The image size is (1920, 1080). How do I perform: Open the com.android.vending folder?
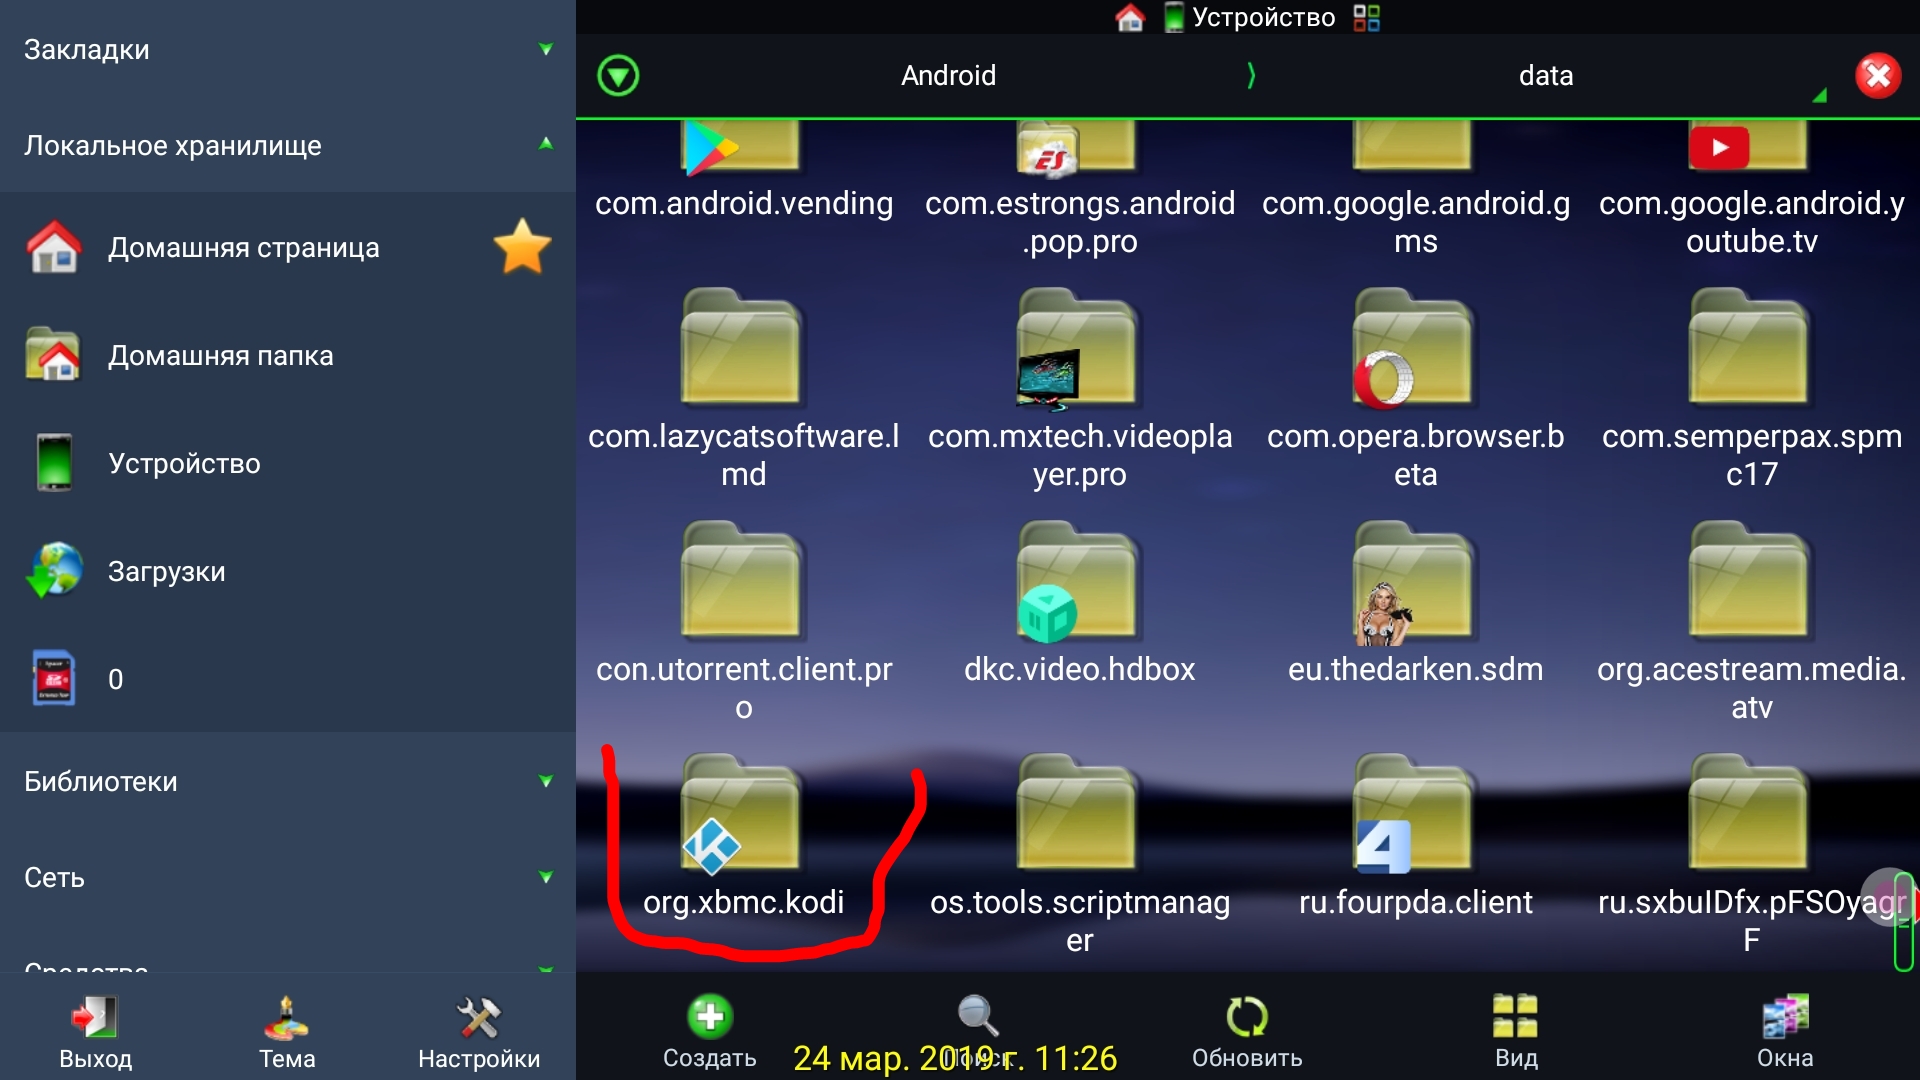click(x=744, y=170)
